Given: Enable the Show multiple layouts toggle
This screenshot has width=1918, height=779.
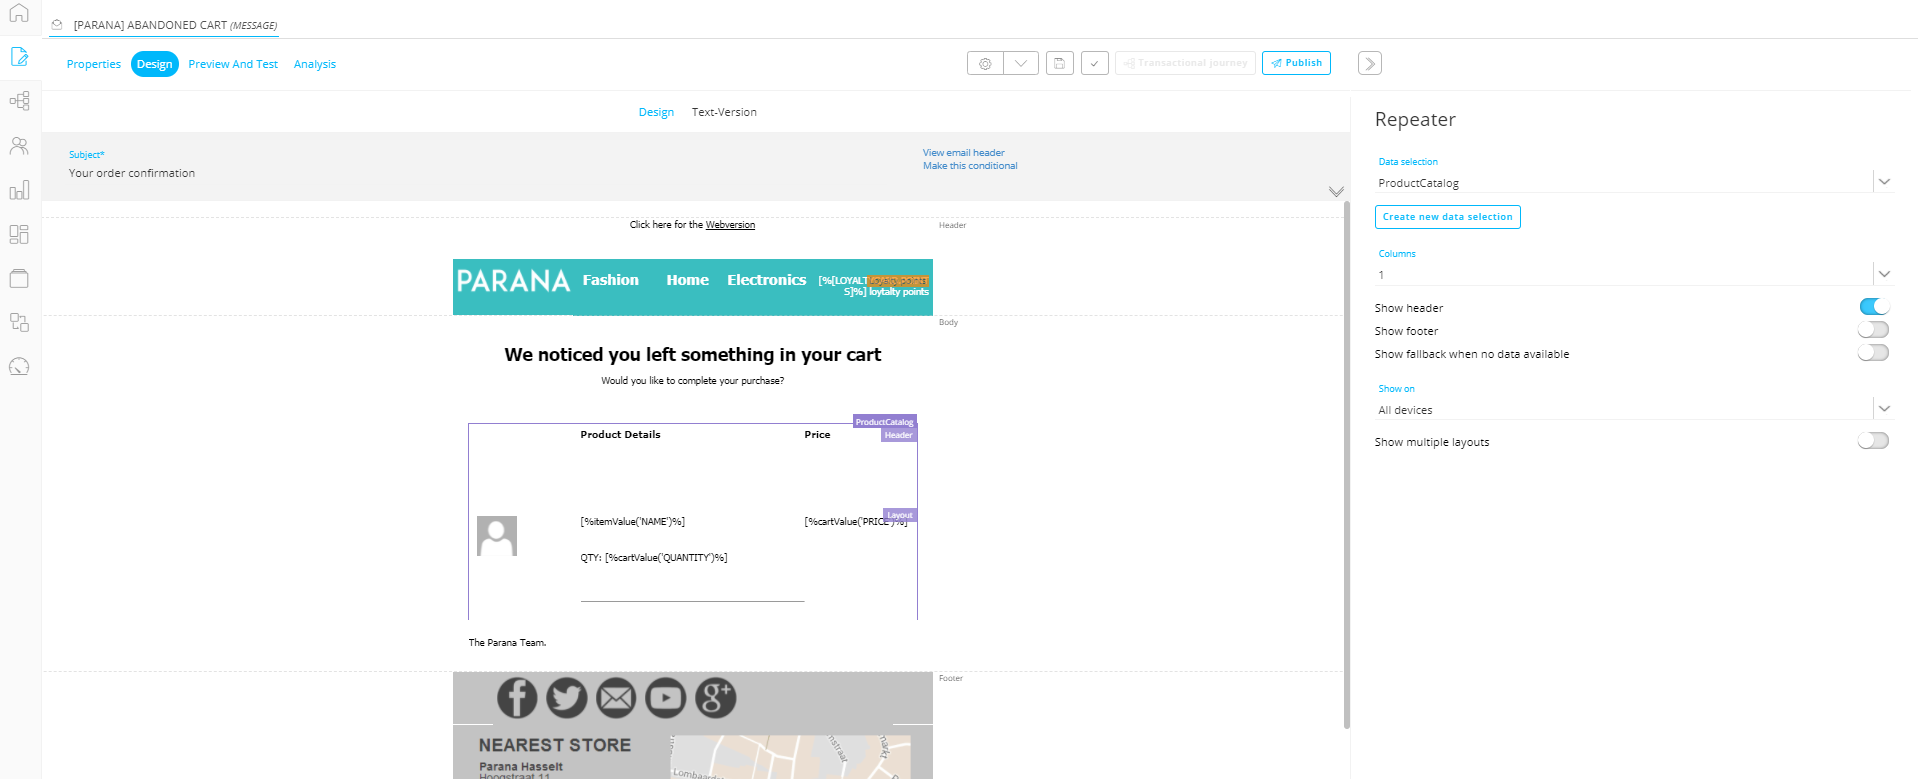Looking at the screenshot, I should [x=1873, y=441].
